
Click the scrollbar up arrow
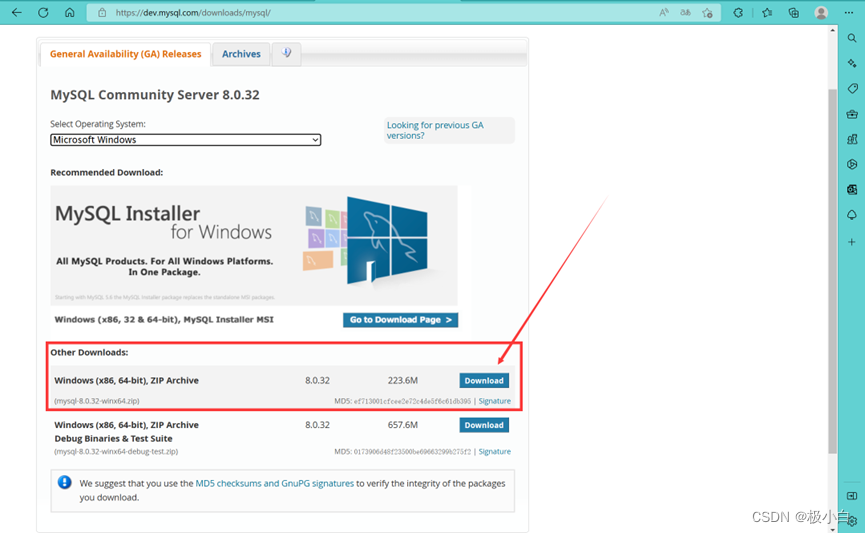click(x=832, y=30)
